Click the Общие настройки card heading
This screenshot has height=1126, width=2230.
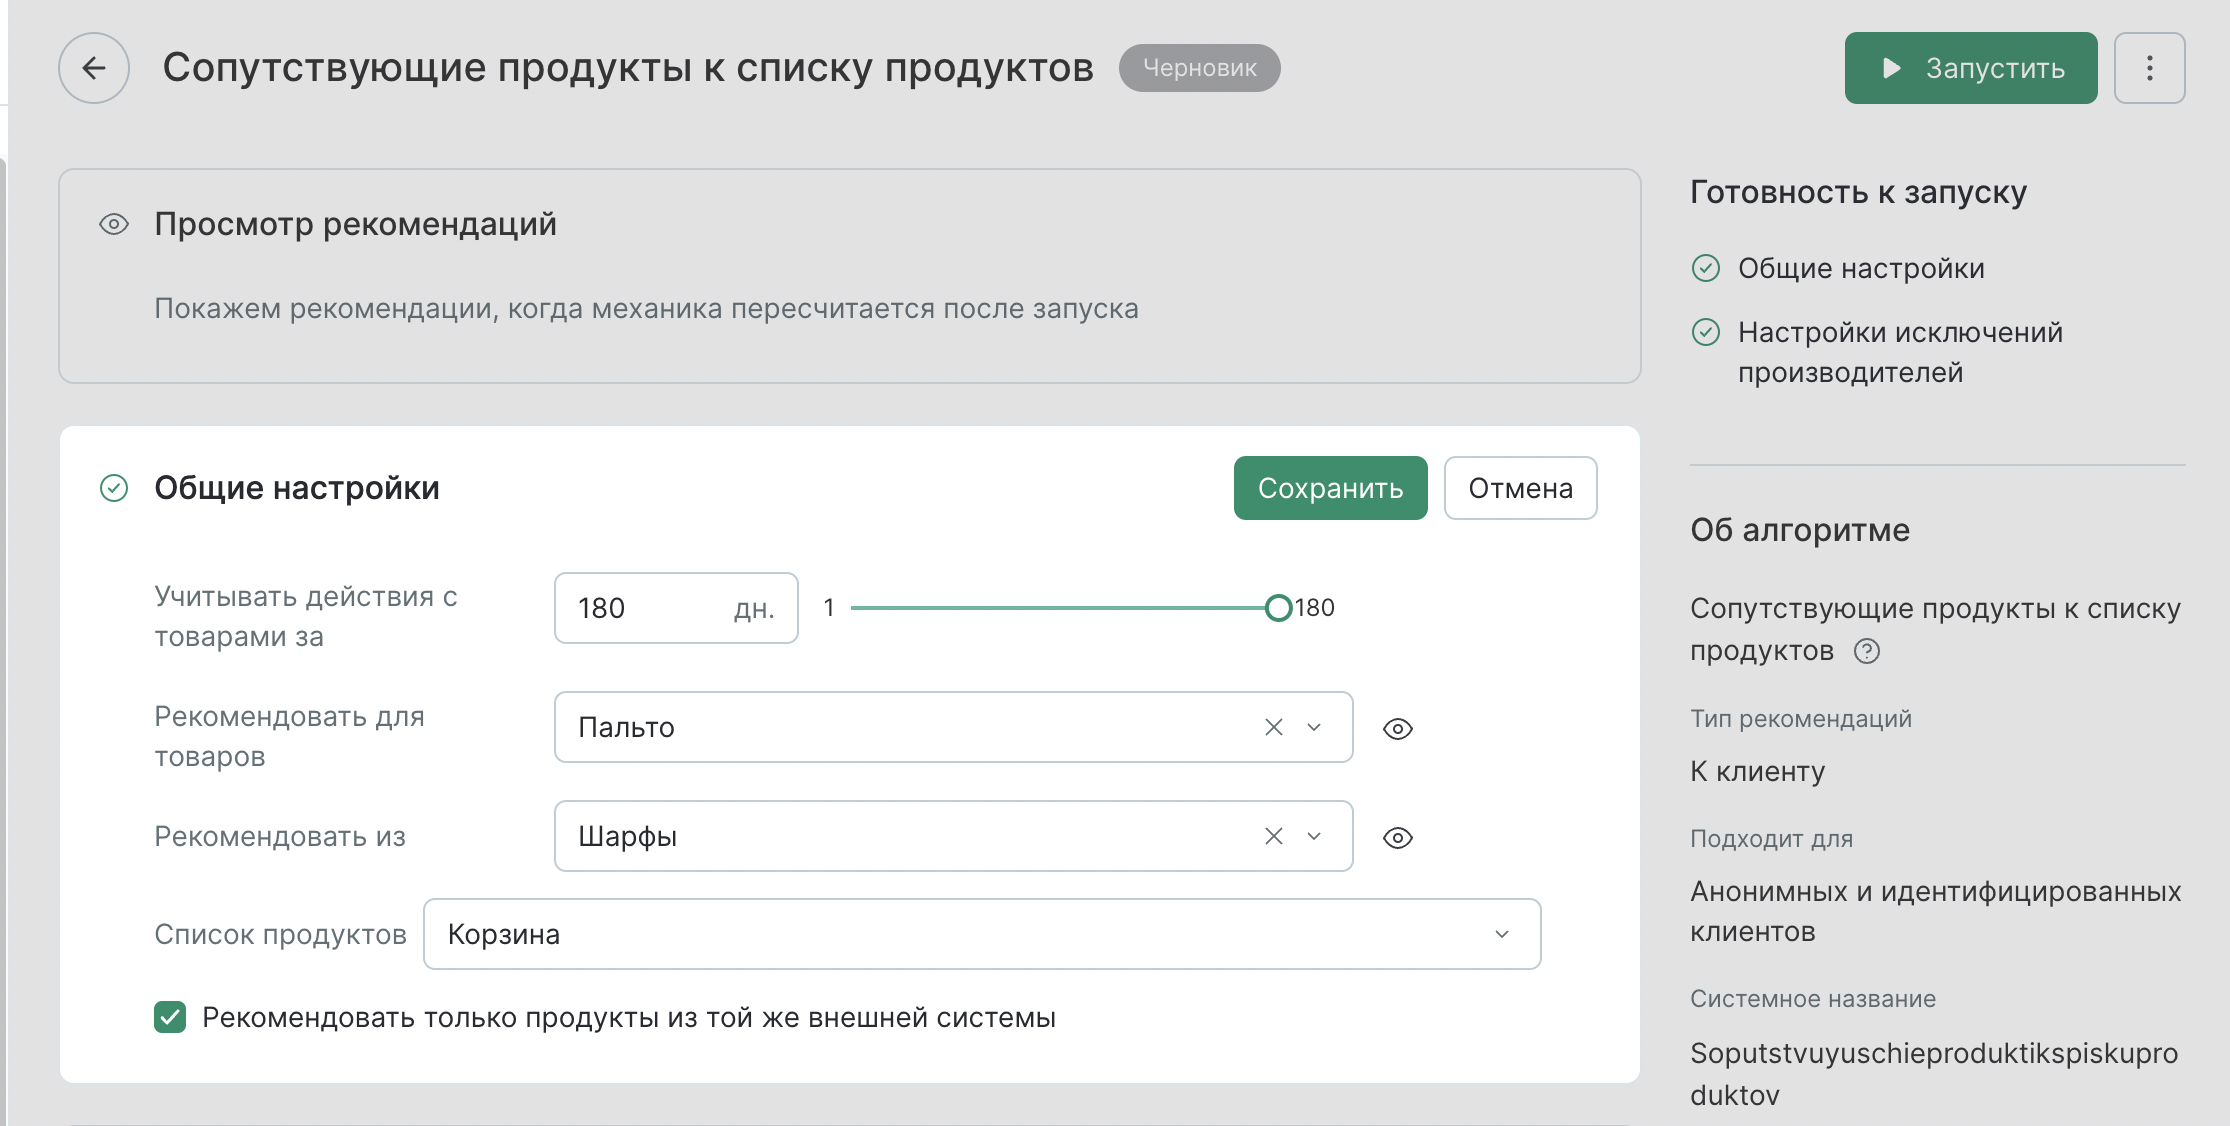coord(297,488)
